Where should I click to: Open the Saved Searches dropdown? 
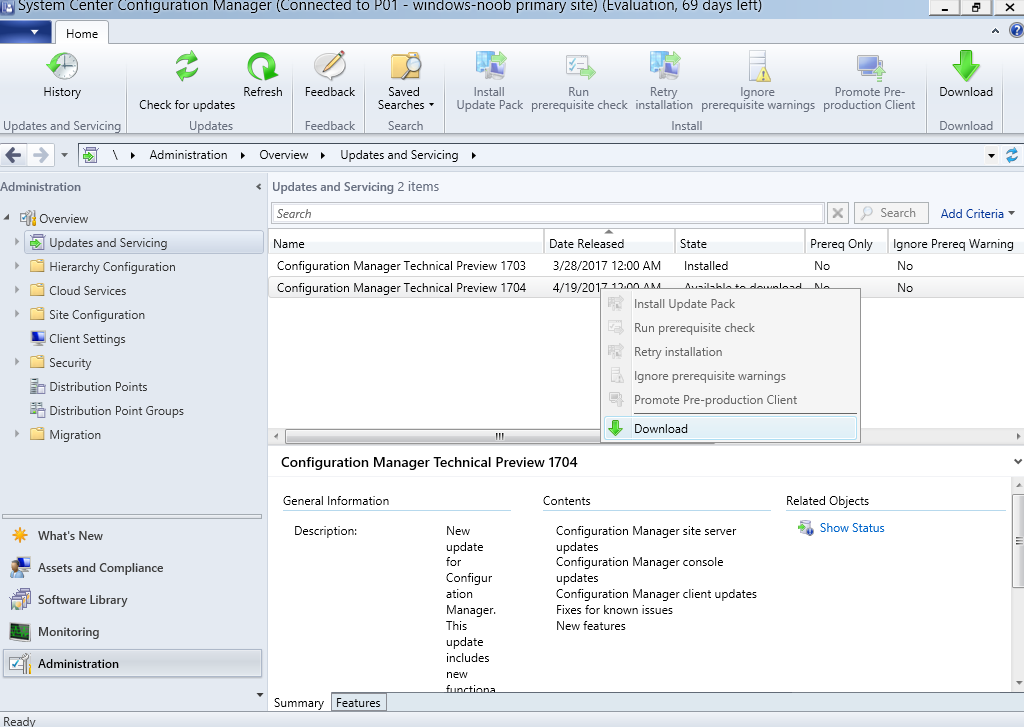405,81
